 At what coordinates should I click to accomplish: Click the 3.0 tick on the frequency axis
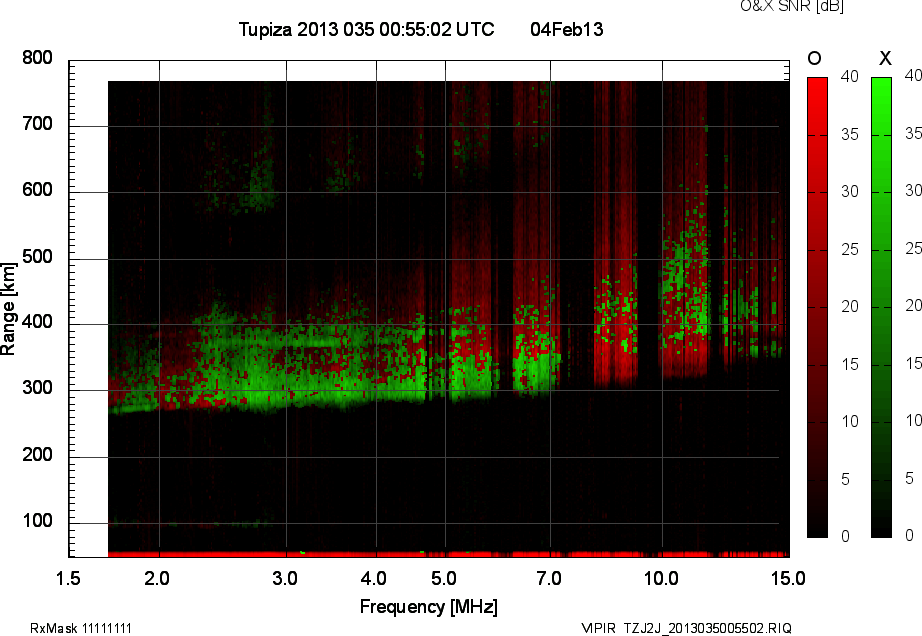point(286,578)
